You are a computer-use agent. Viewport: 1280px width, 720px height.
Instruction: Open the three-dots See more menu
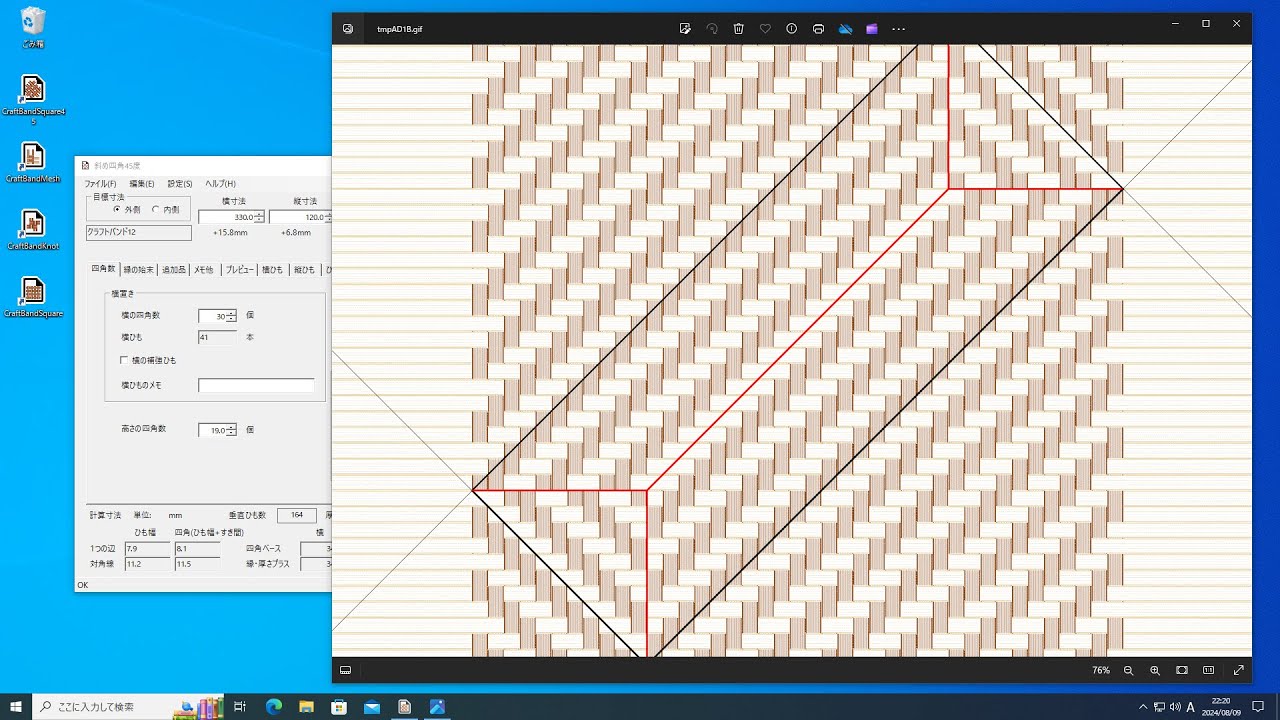pyautogui.click(x=898, y=29)
